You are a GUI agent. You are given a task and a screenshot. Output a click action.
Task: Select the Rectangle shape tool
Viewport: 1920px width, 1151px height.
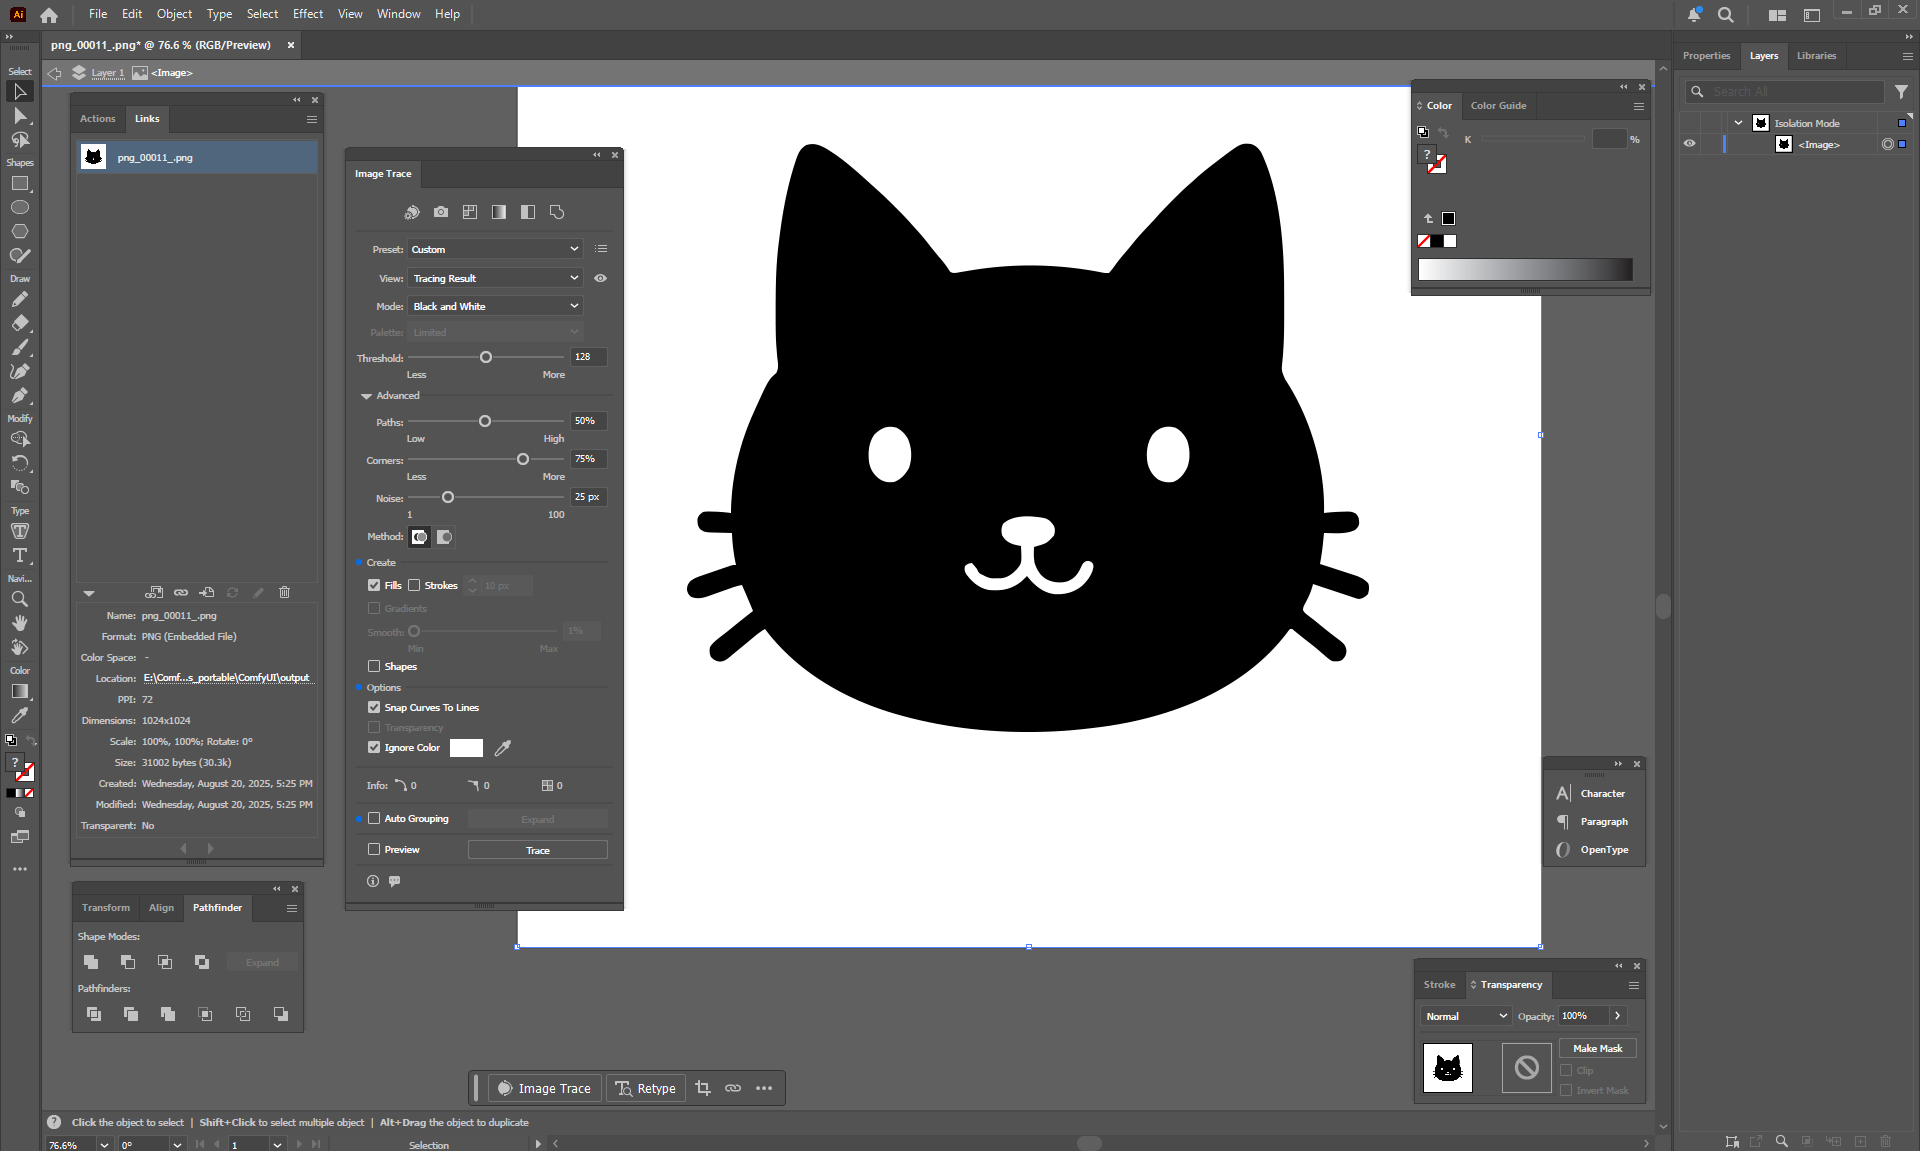point(19,184)
